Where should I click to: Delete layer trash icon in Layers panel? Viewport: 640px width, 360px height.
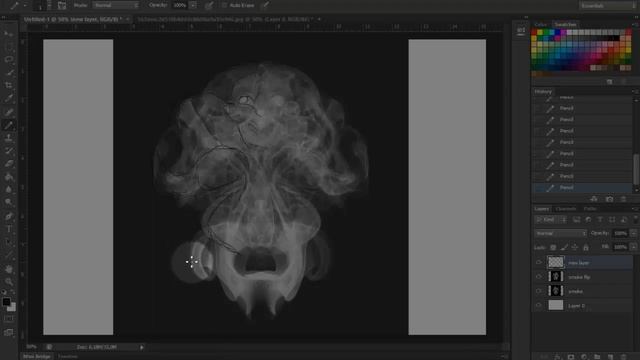(624, 357)
